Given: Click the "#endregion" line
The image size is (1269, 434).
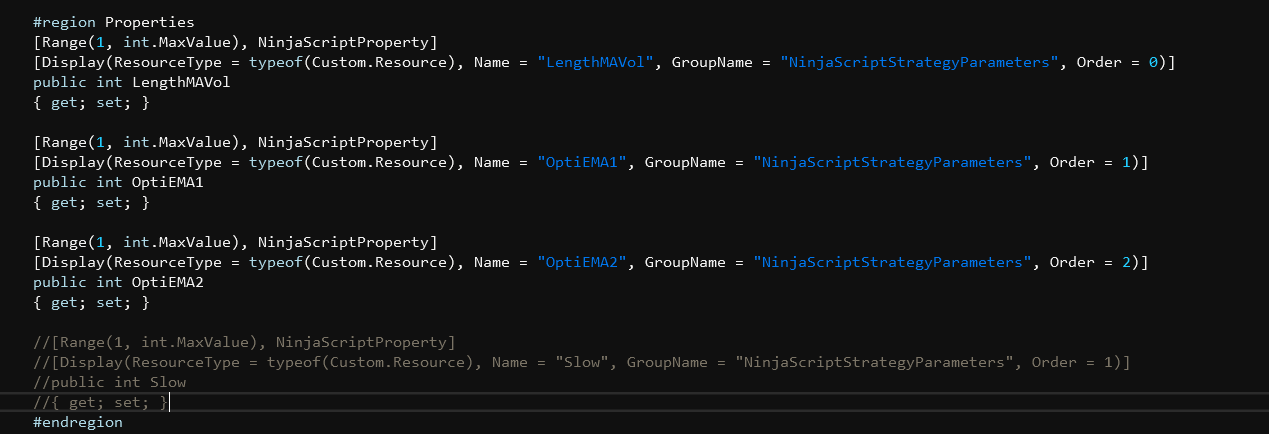Looking at the screenshot, I should (x=78, y=422).
